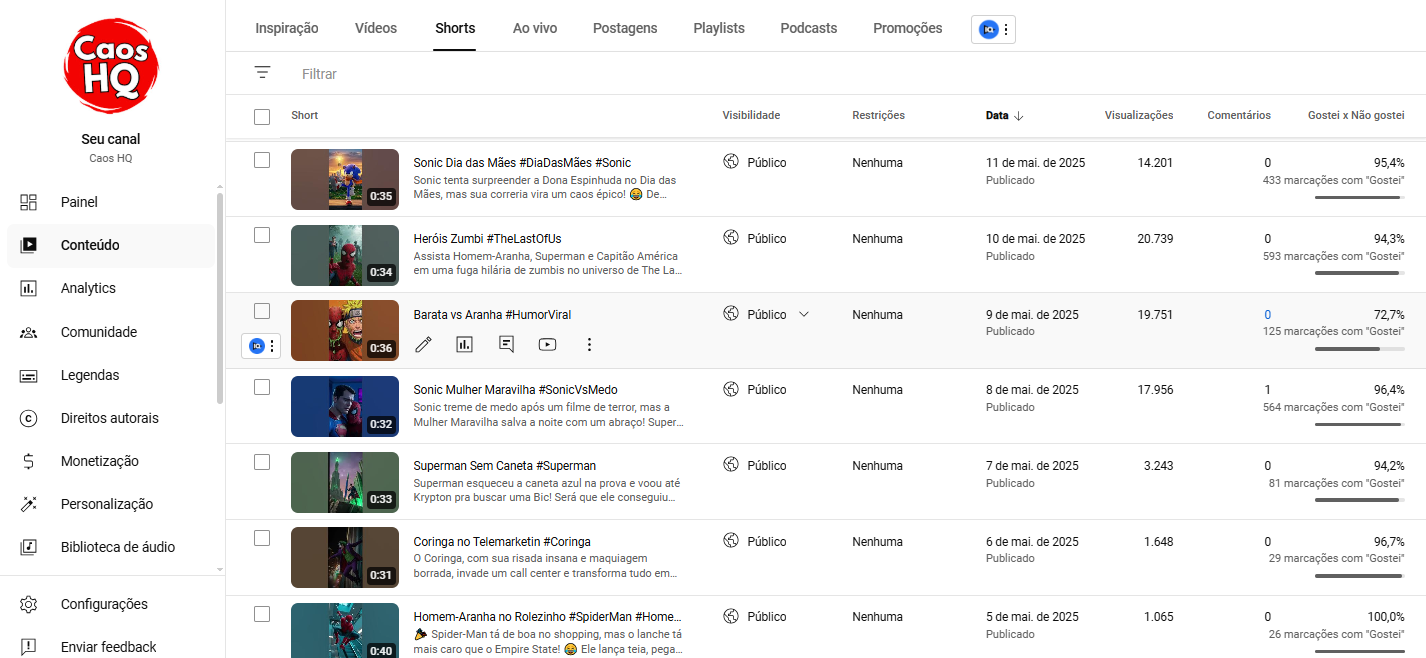Open the Sonic Dia das Mães thumbnail
This screenshot has height=658, width=1426.
click(345, 179)
